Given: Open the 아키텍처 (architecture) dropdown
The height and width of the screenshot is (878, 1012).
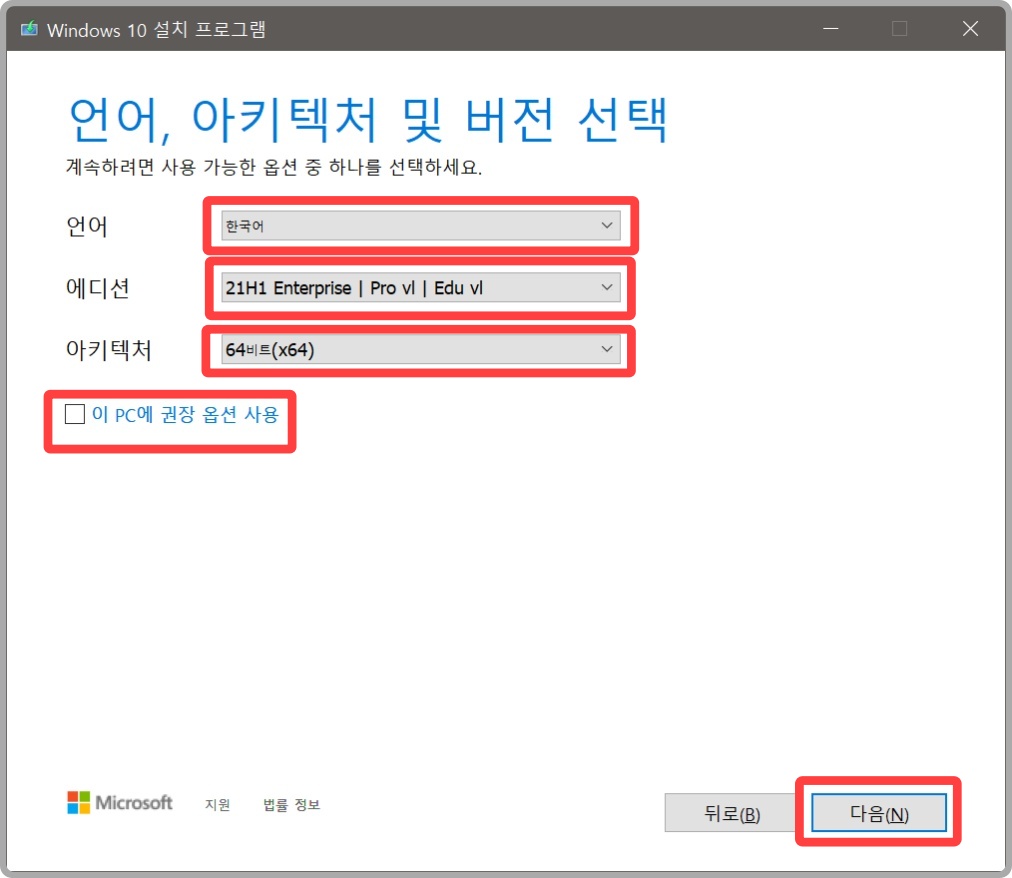Looking at the screenshot, I should (420, 349).
